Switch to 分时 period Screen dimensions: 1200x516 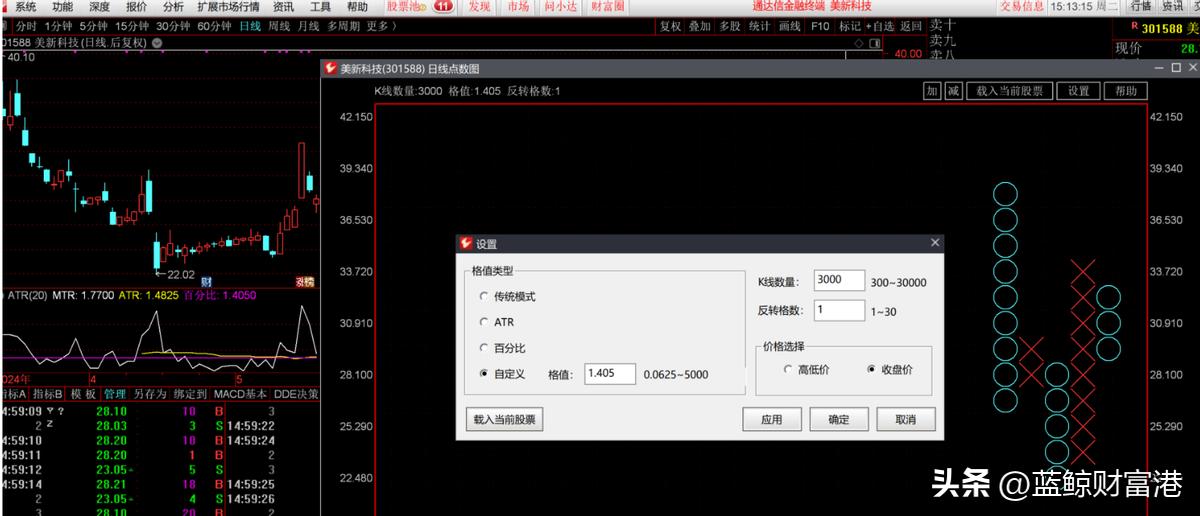point(27,25)
